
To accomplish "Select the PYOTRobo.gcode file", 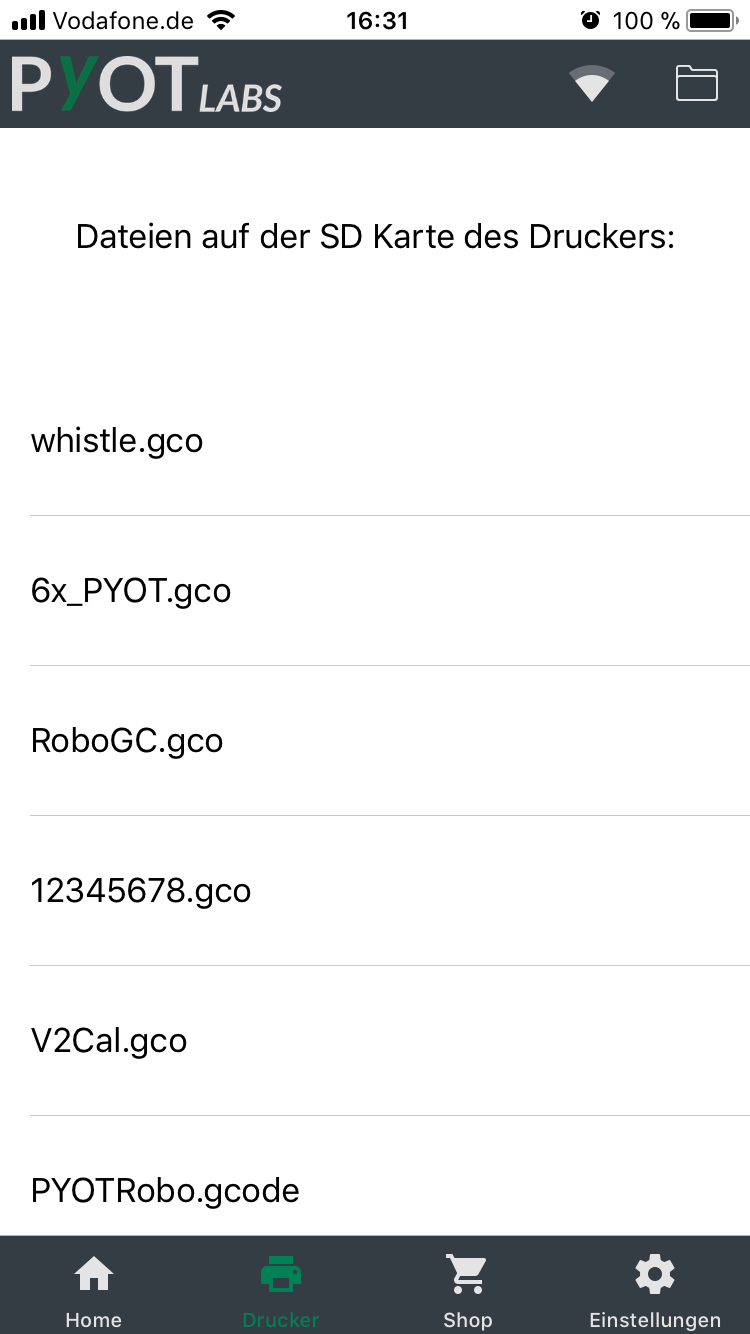I will [165, 1191].
